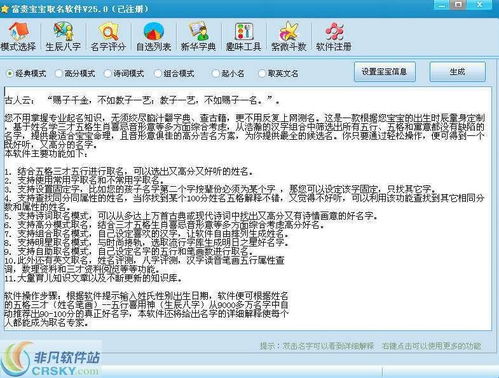Screen dimensions: 499x378
Task: Choose the 取英文名 radio option
Action: click(262, 73)
